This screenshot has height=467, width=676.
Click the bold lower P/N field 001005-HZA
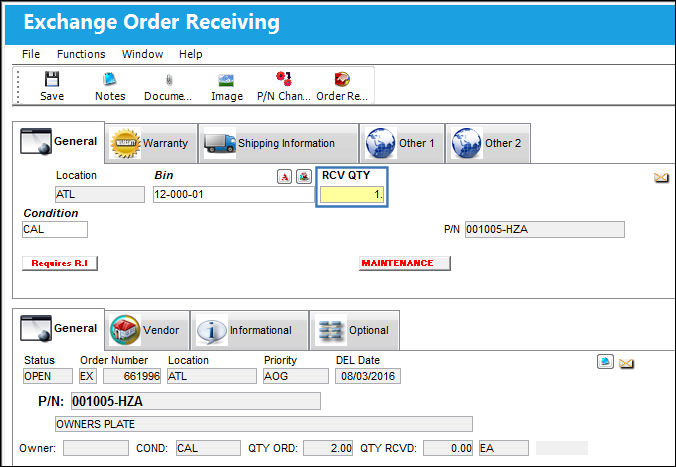coord(196,401)
